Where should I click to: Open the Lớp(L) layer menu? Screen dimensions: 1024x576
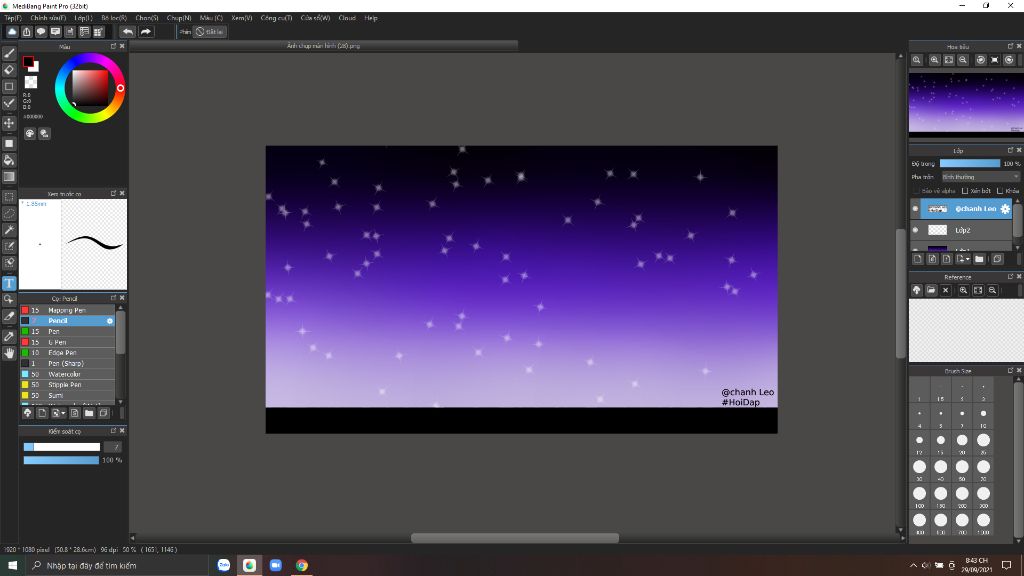pyautogui.click(x=83, y=18)
